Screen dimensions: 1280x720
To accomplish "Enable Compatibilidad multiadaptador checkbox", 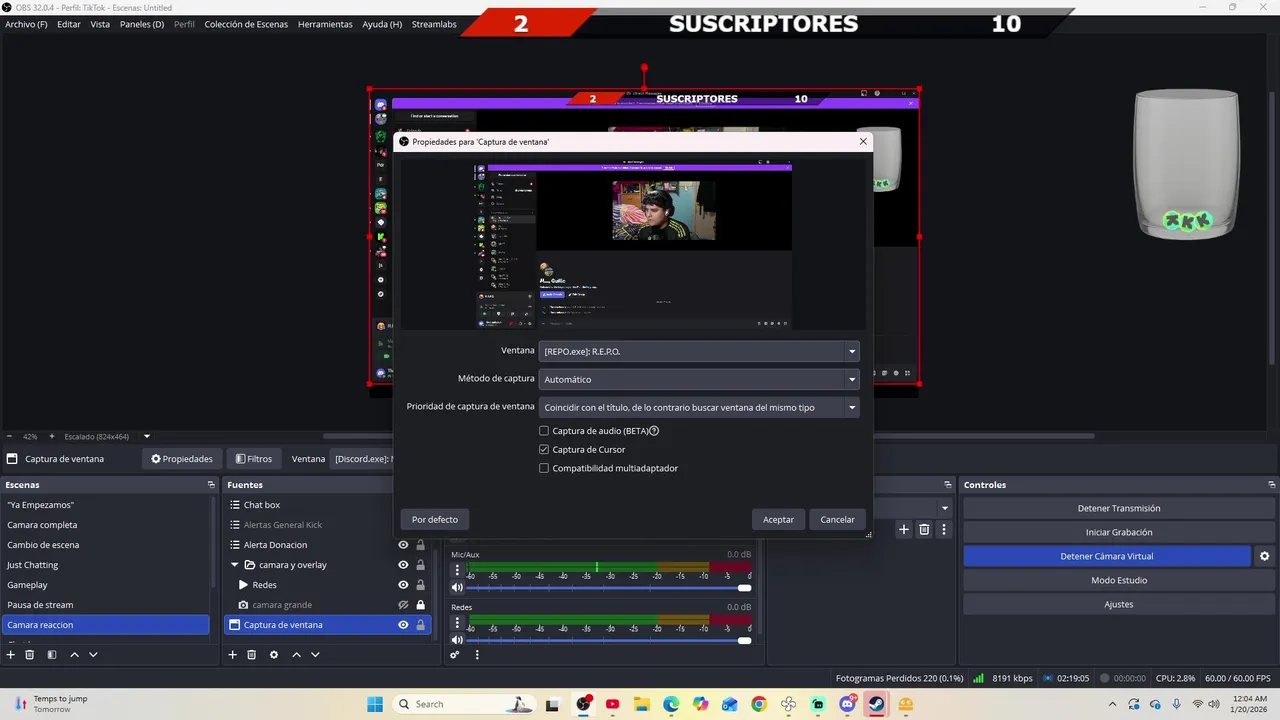I will (544, 468).
